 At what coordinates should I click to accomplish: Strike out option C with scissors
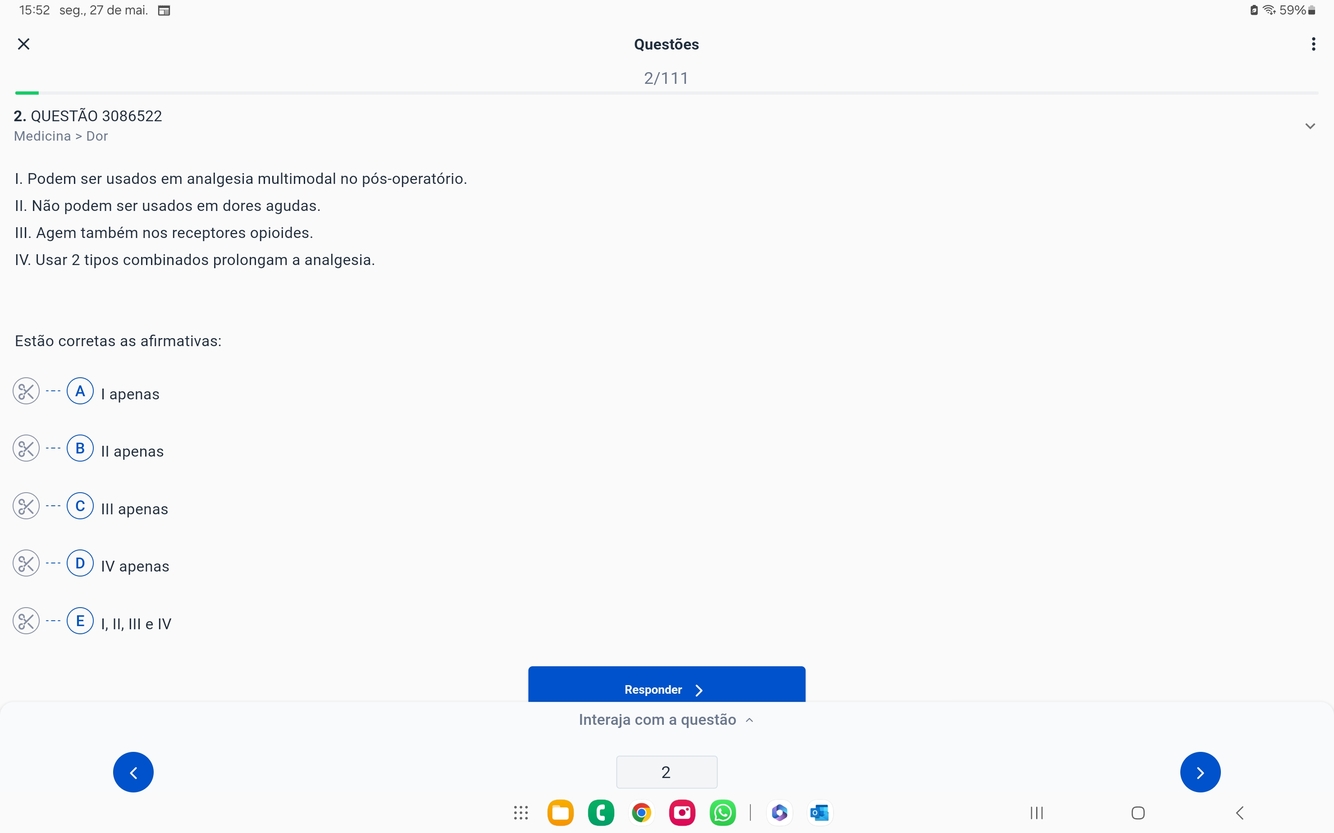pos(26,506)
